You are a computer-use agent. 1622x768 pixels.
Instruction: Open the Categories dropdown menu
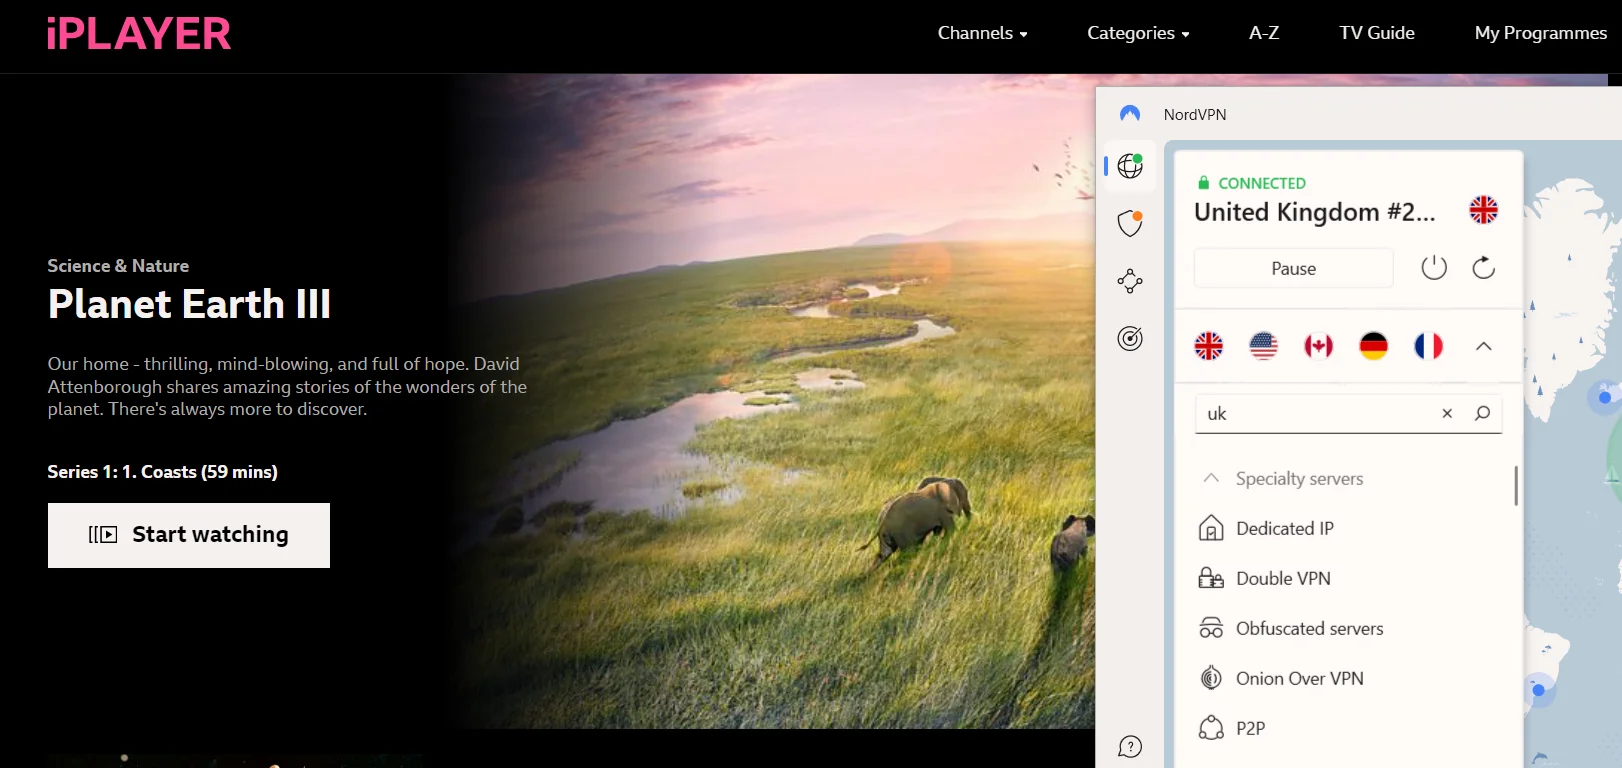[1138, 33]
